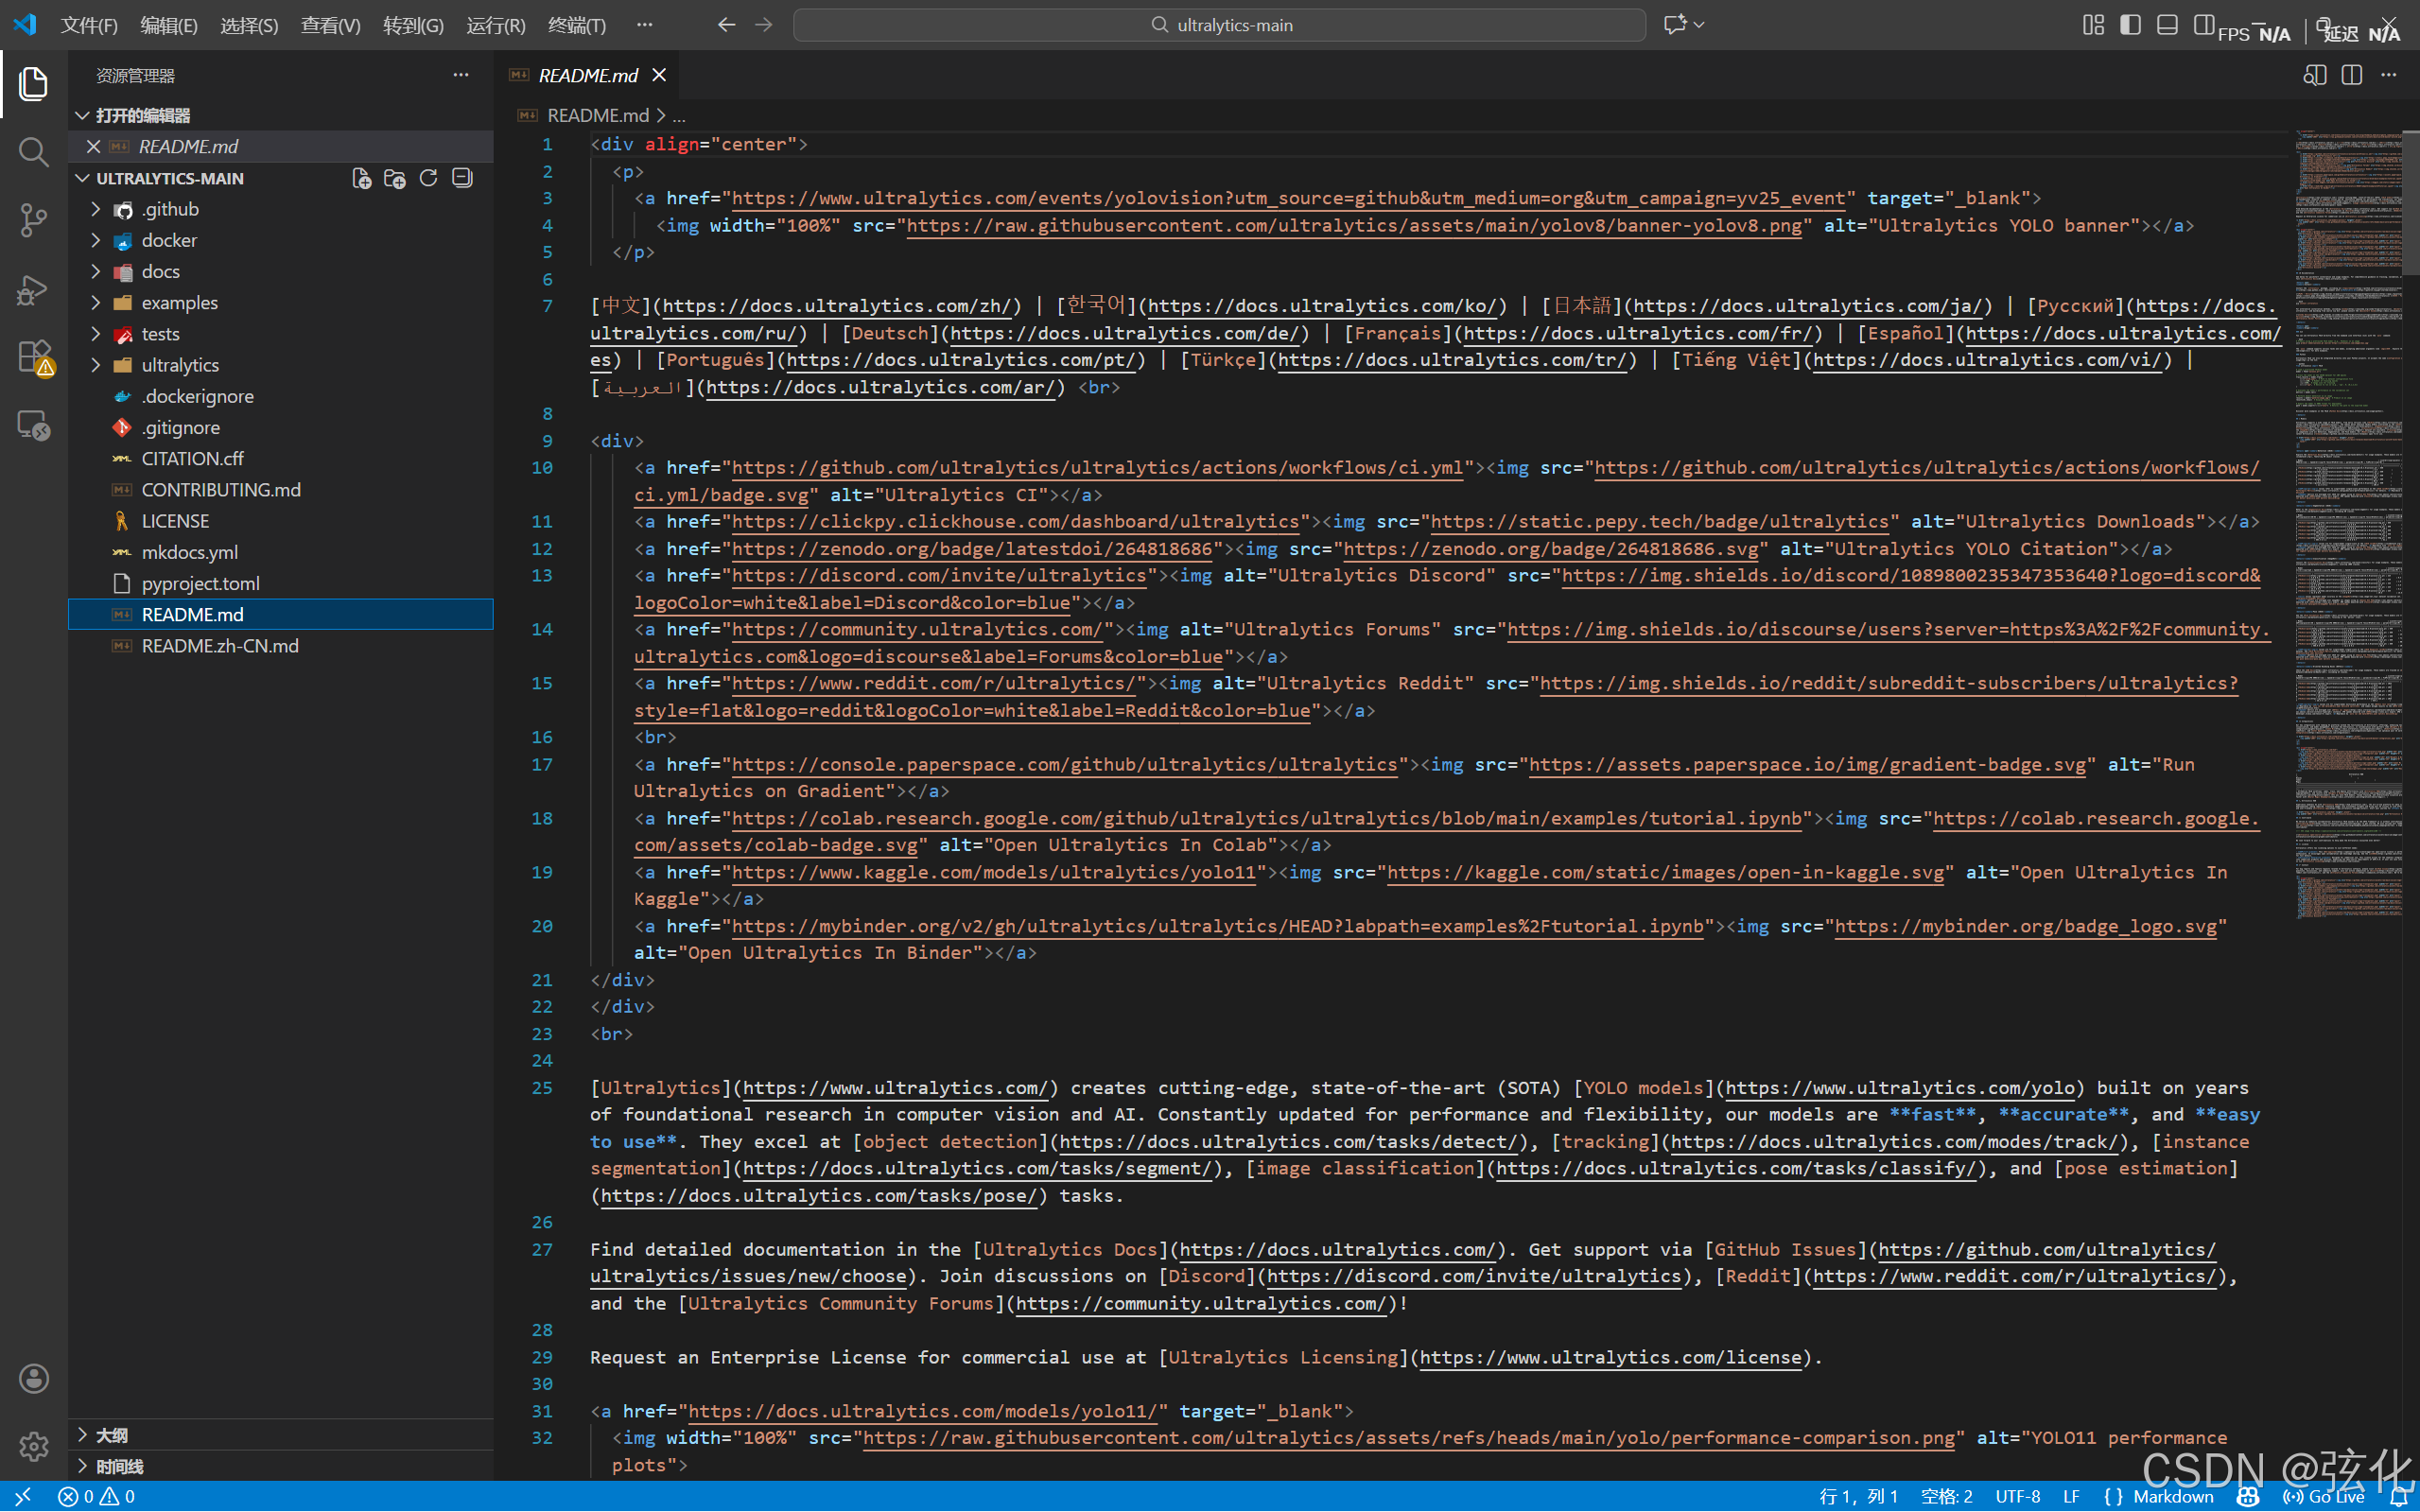Expand the ultralytics folder
Image resolution: width=2420 pixels, height=1512 pixels.
(x=179, y=365)
